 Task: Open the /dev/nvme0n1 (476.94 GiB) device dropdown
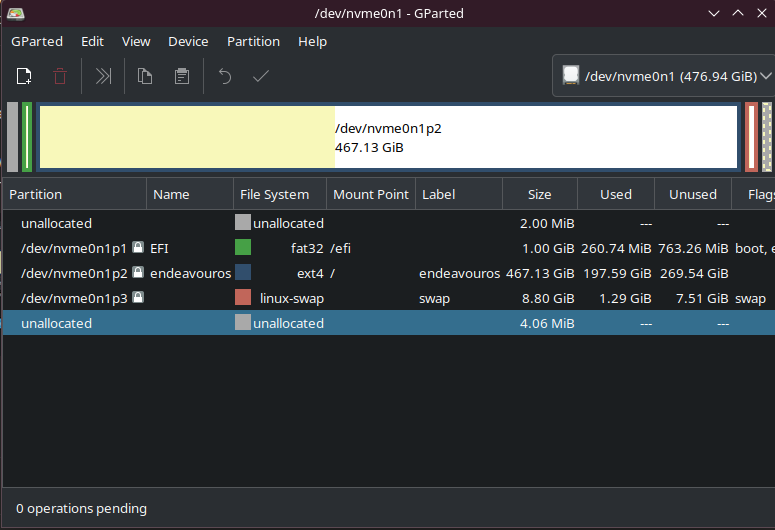tap(664, 76)
